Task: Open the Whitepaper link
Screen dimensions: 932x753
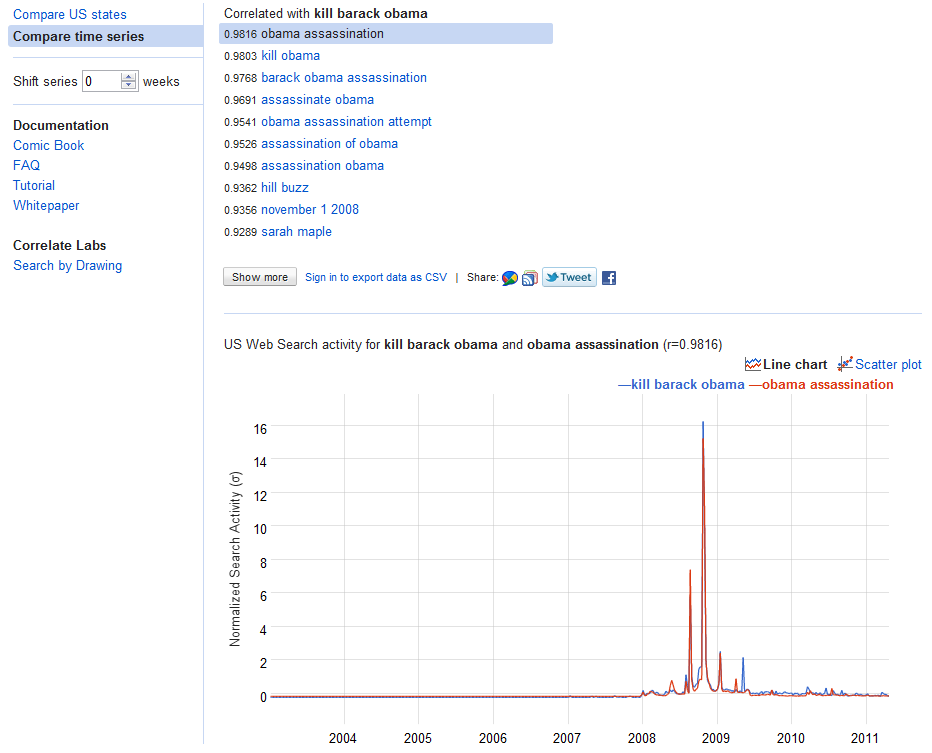Action: pos(46,205)
